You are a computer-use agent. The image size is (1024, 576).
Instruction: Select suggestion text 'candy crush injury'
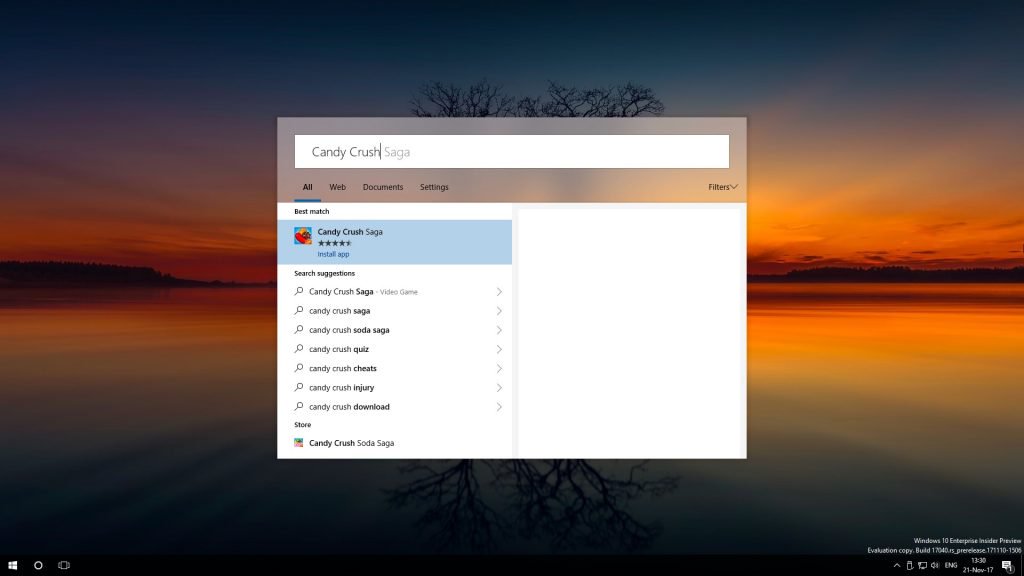(x=342, y=388)
